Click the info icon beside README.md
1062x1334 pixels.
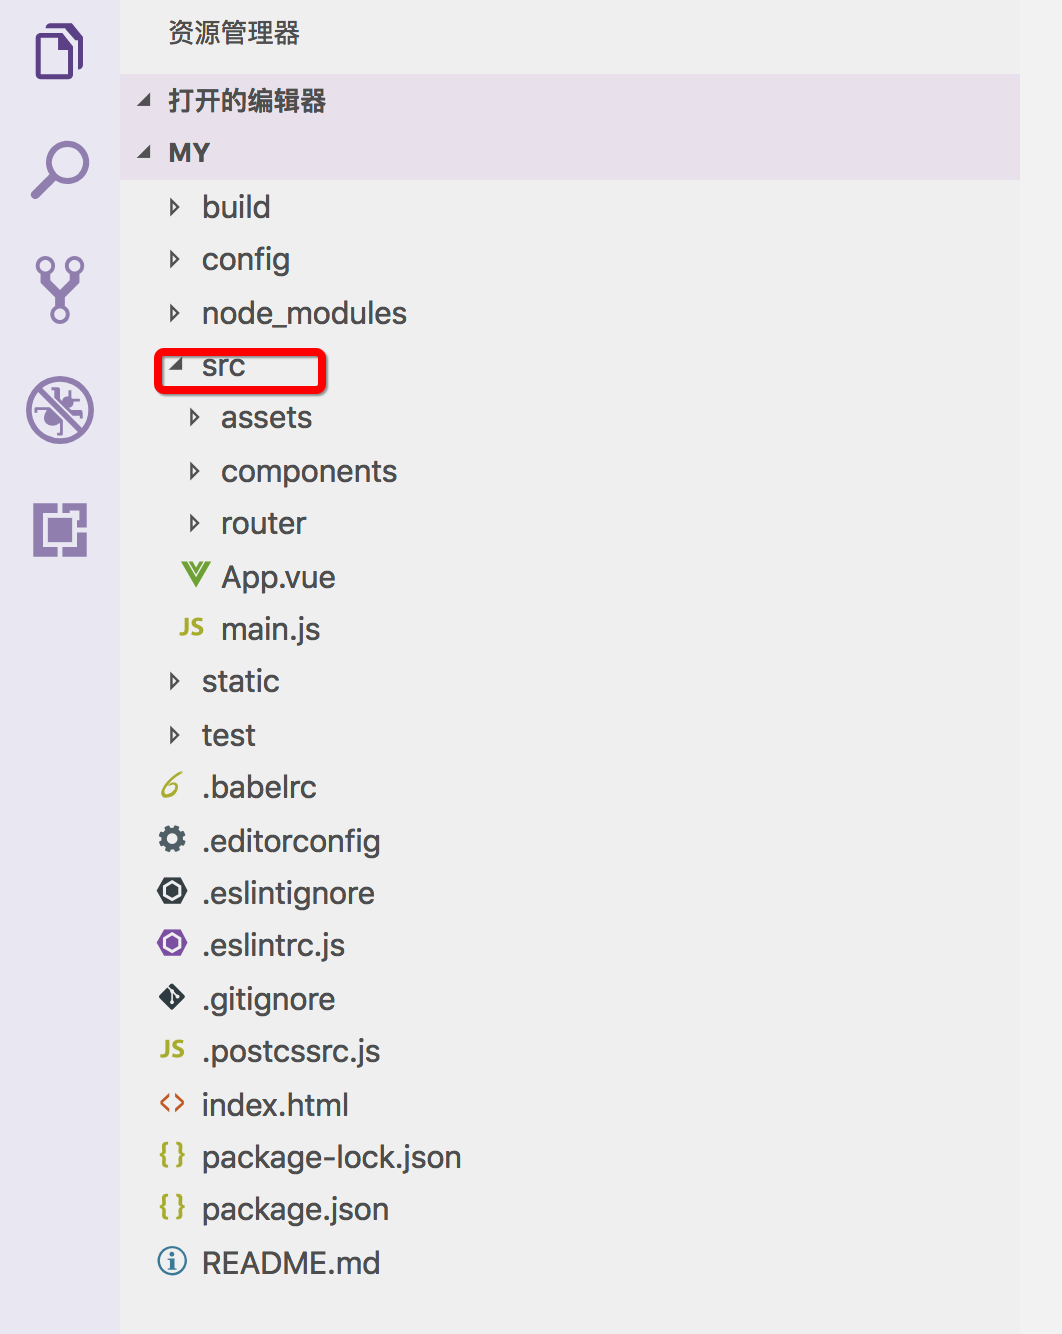tap(172, 1261)
